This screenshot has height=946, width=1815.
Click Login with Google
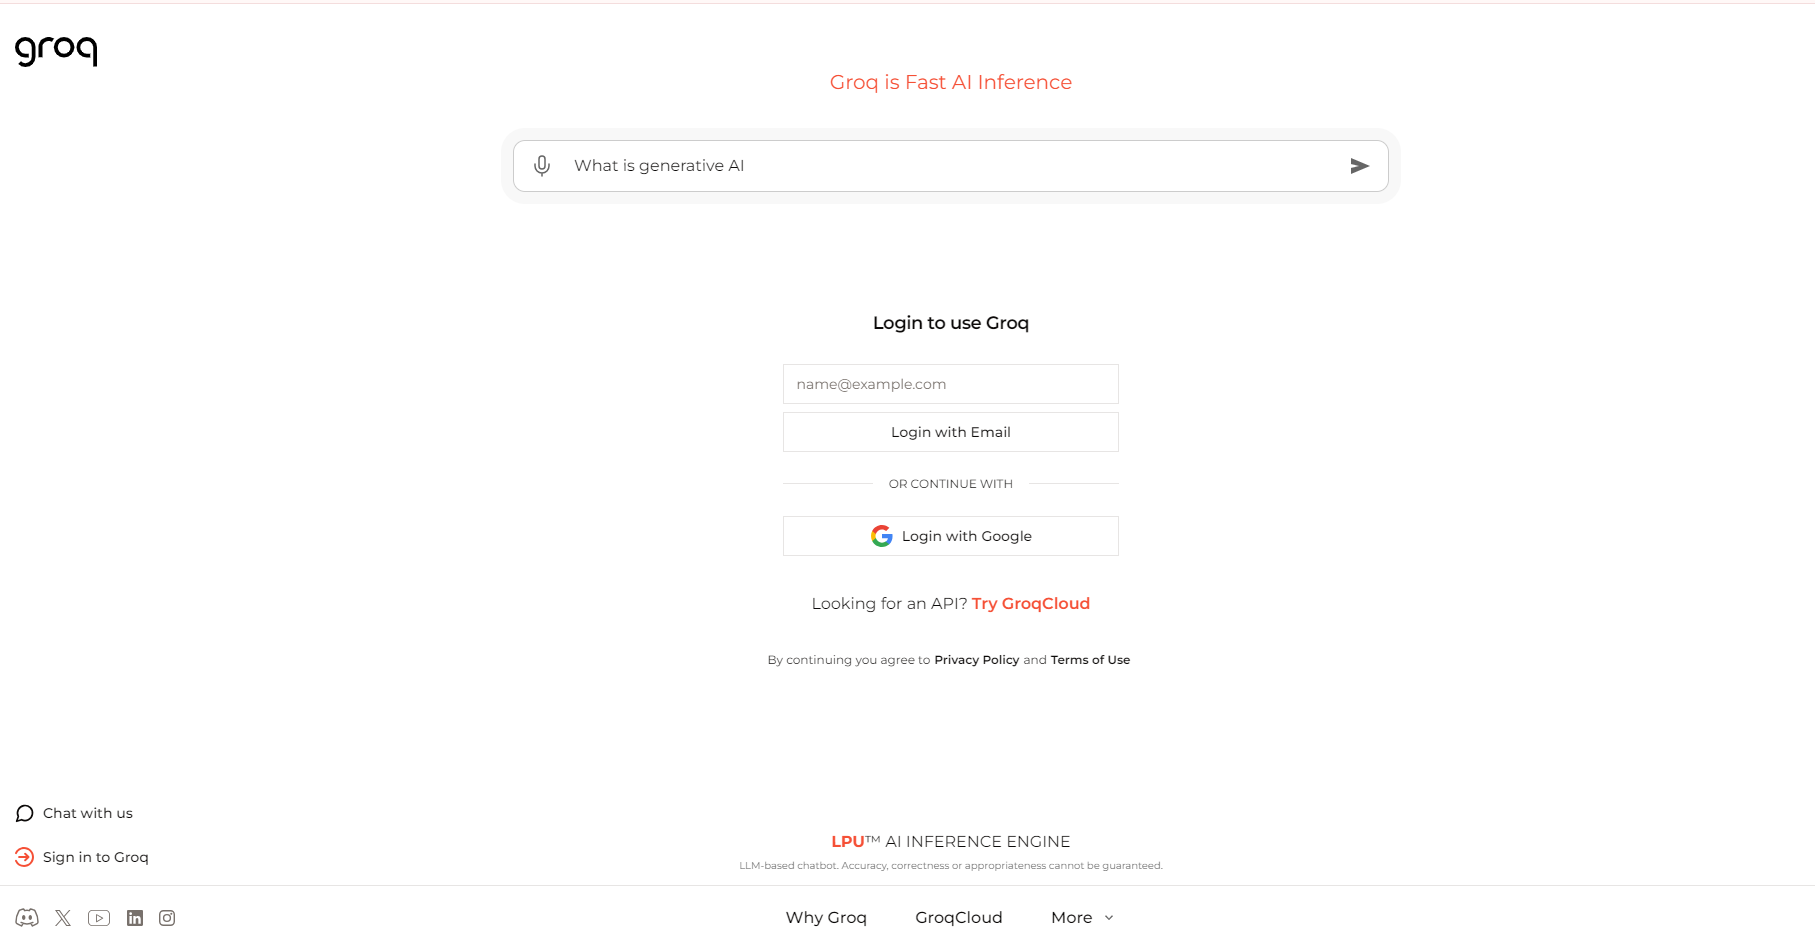point(950,535)
